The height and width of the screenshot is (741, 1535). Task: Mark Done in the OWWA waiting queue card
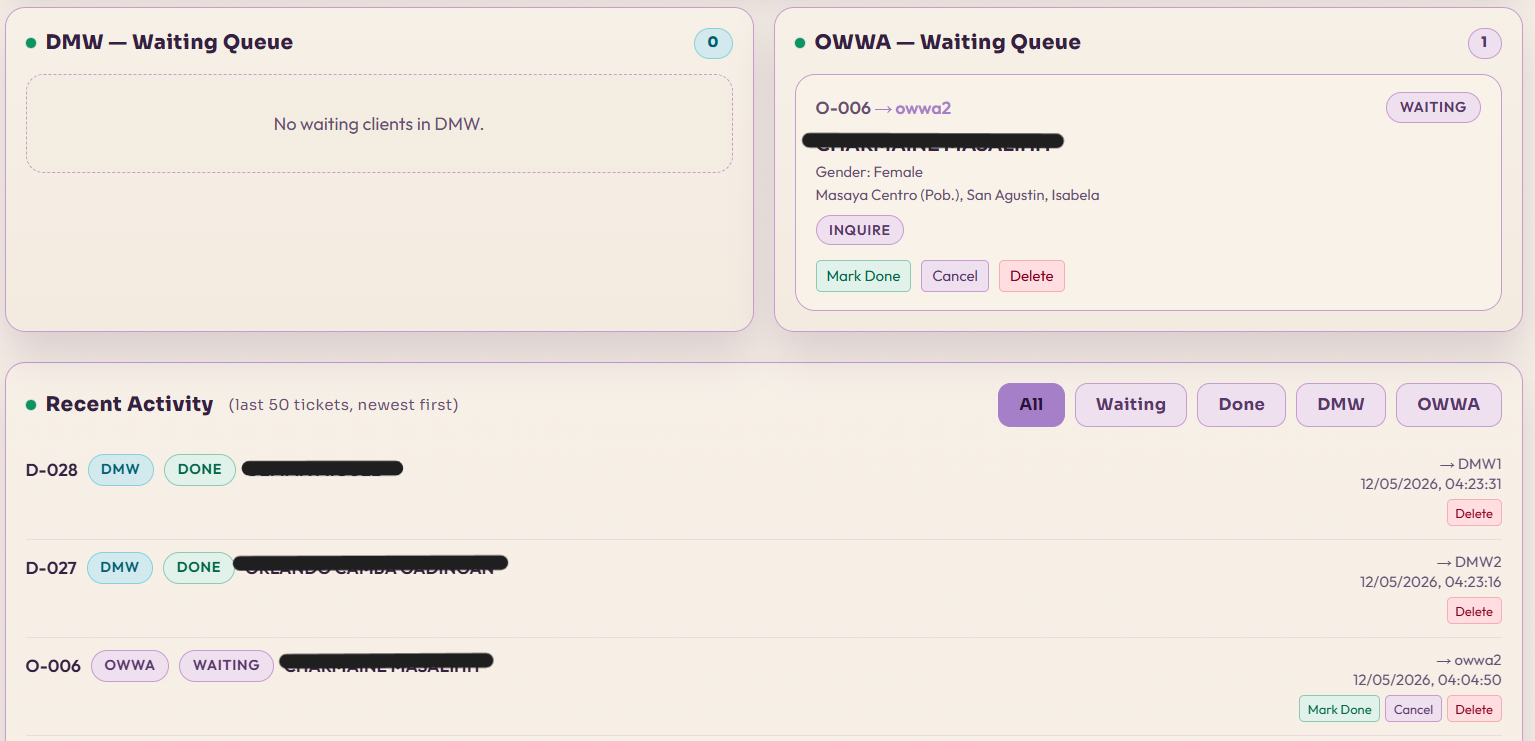click(x=863, y=276)
